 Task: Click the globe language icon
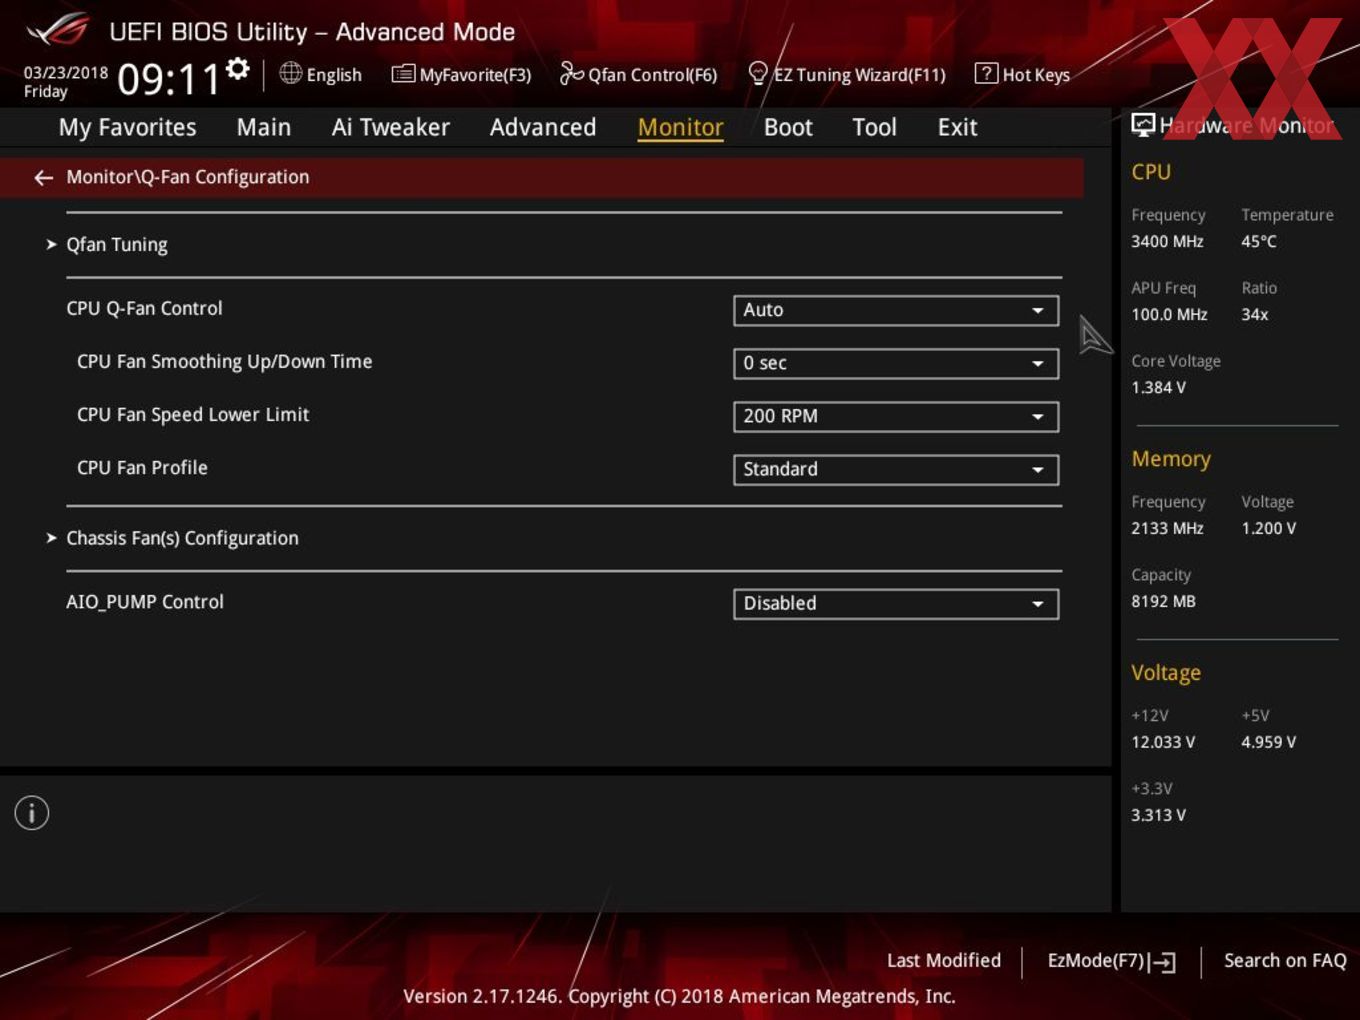pos(290,73)
